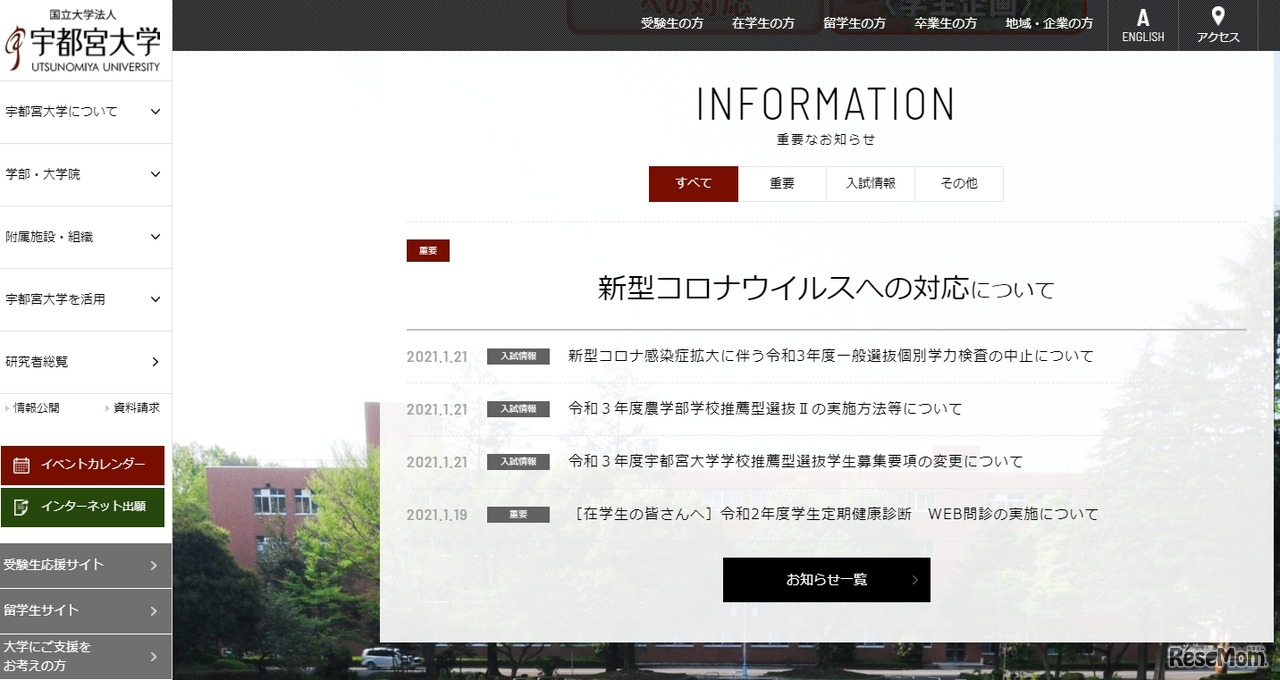Click the red 重要 badge above coronavirus notice
The image size is (1280, 680).
pos(428,250)
